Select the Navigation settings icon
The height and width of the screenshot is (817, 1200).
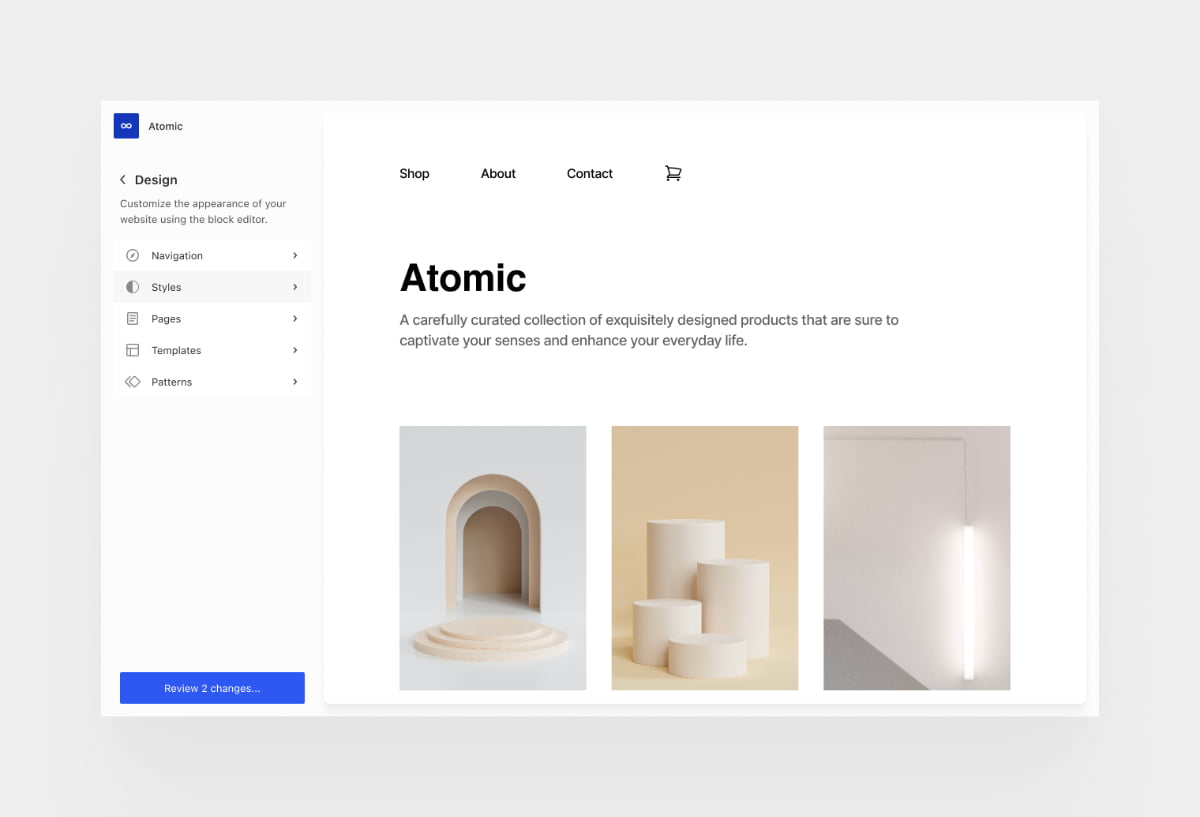pyautogui.click(x=133, y=255)
